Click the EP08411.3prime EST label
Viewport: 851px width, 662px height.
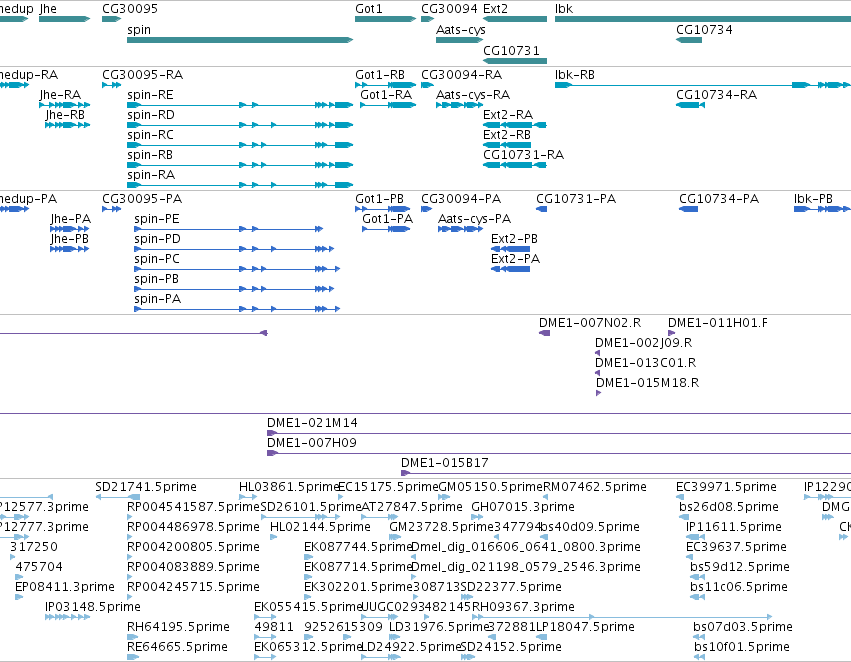pos(65,587)
